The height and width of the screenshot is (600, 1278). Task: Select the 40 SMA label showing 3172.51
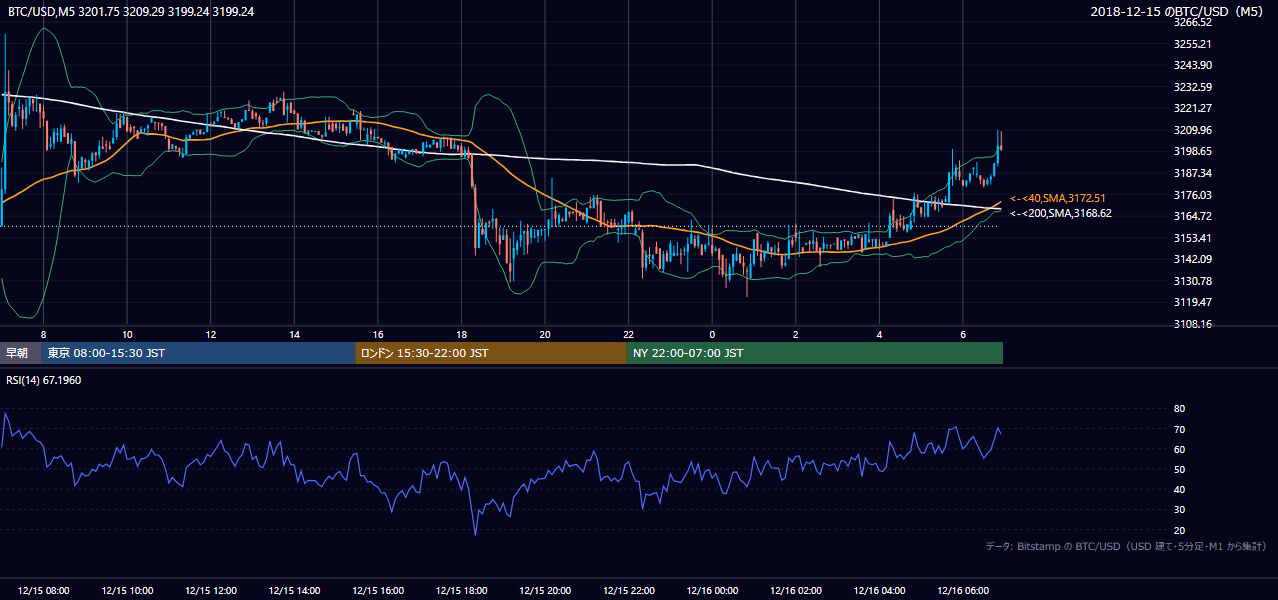1060,198
